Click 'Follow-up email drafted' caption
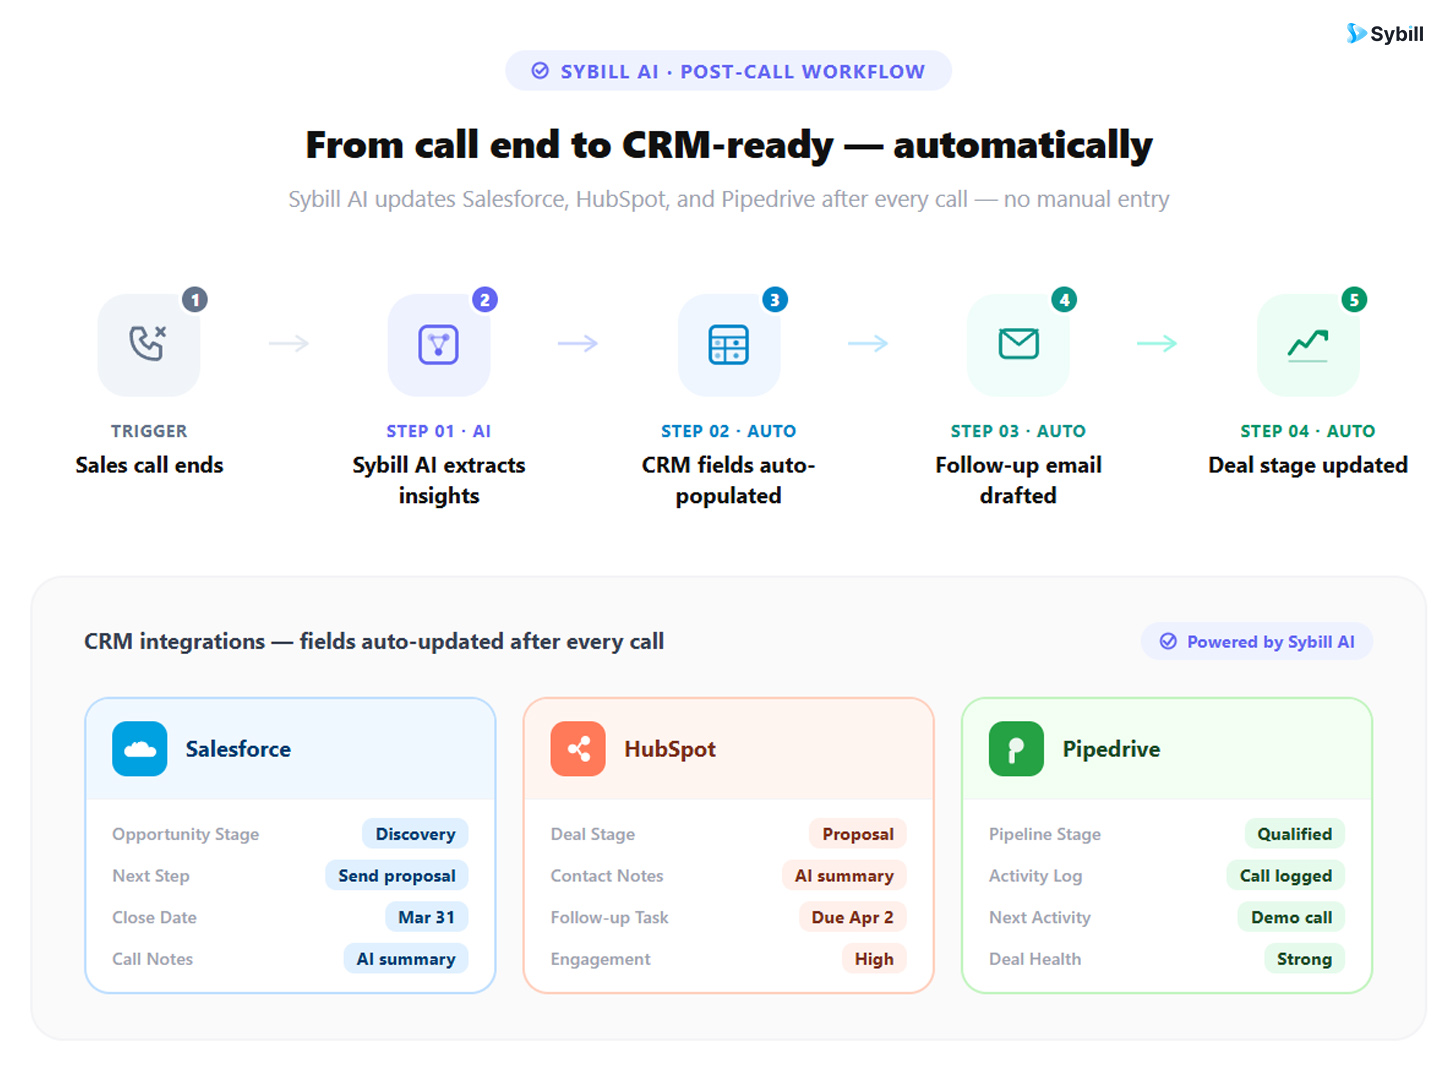This screenshot has width=1455, height=1080. click(x=1018, y=480)
